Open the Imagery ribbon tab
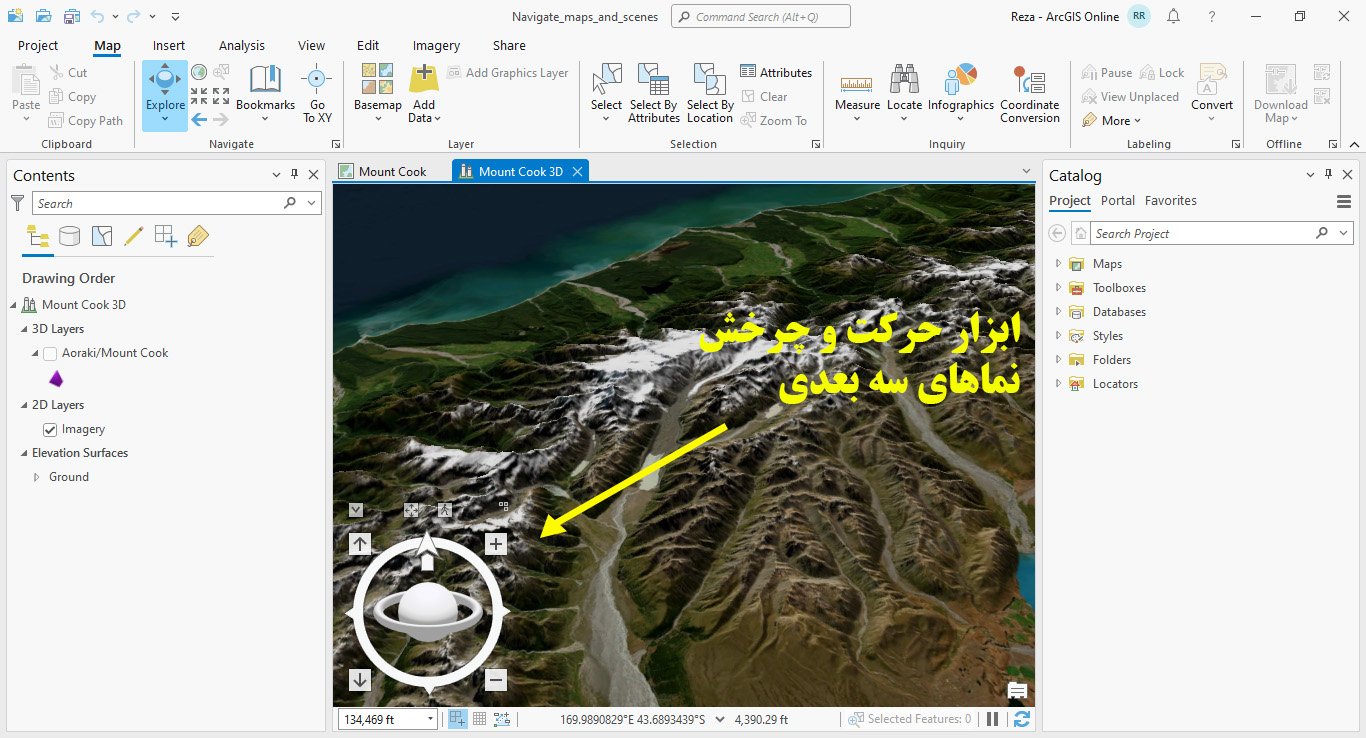 pyautogui.click(x=436, y=45)
